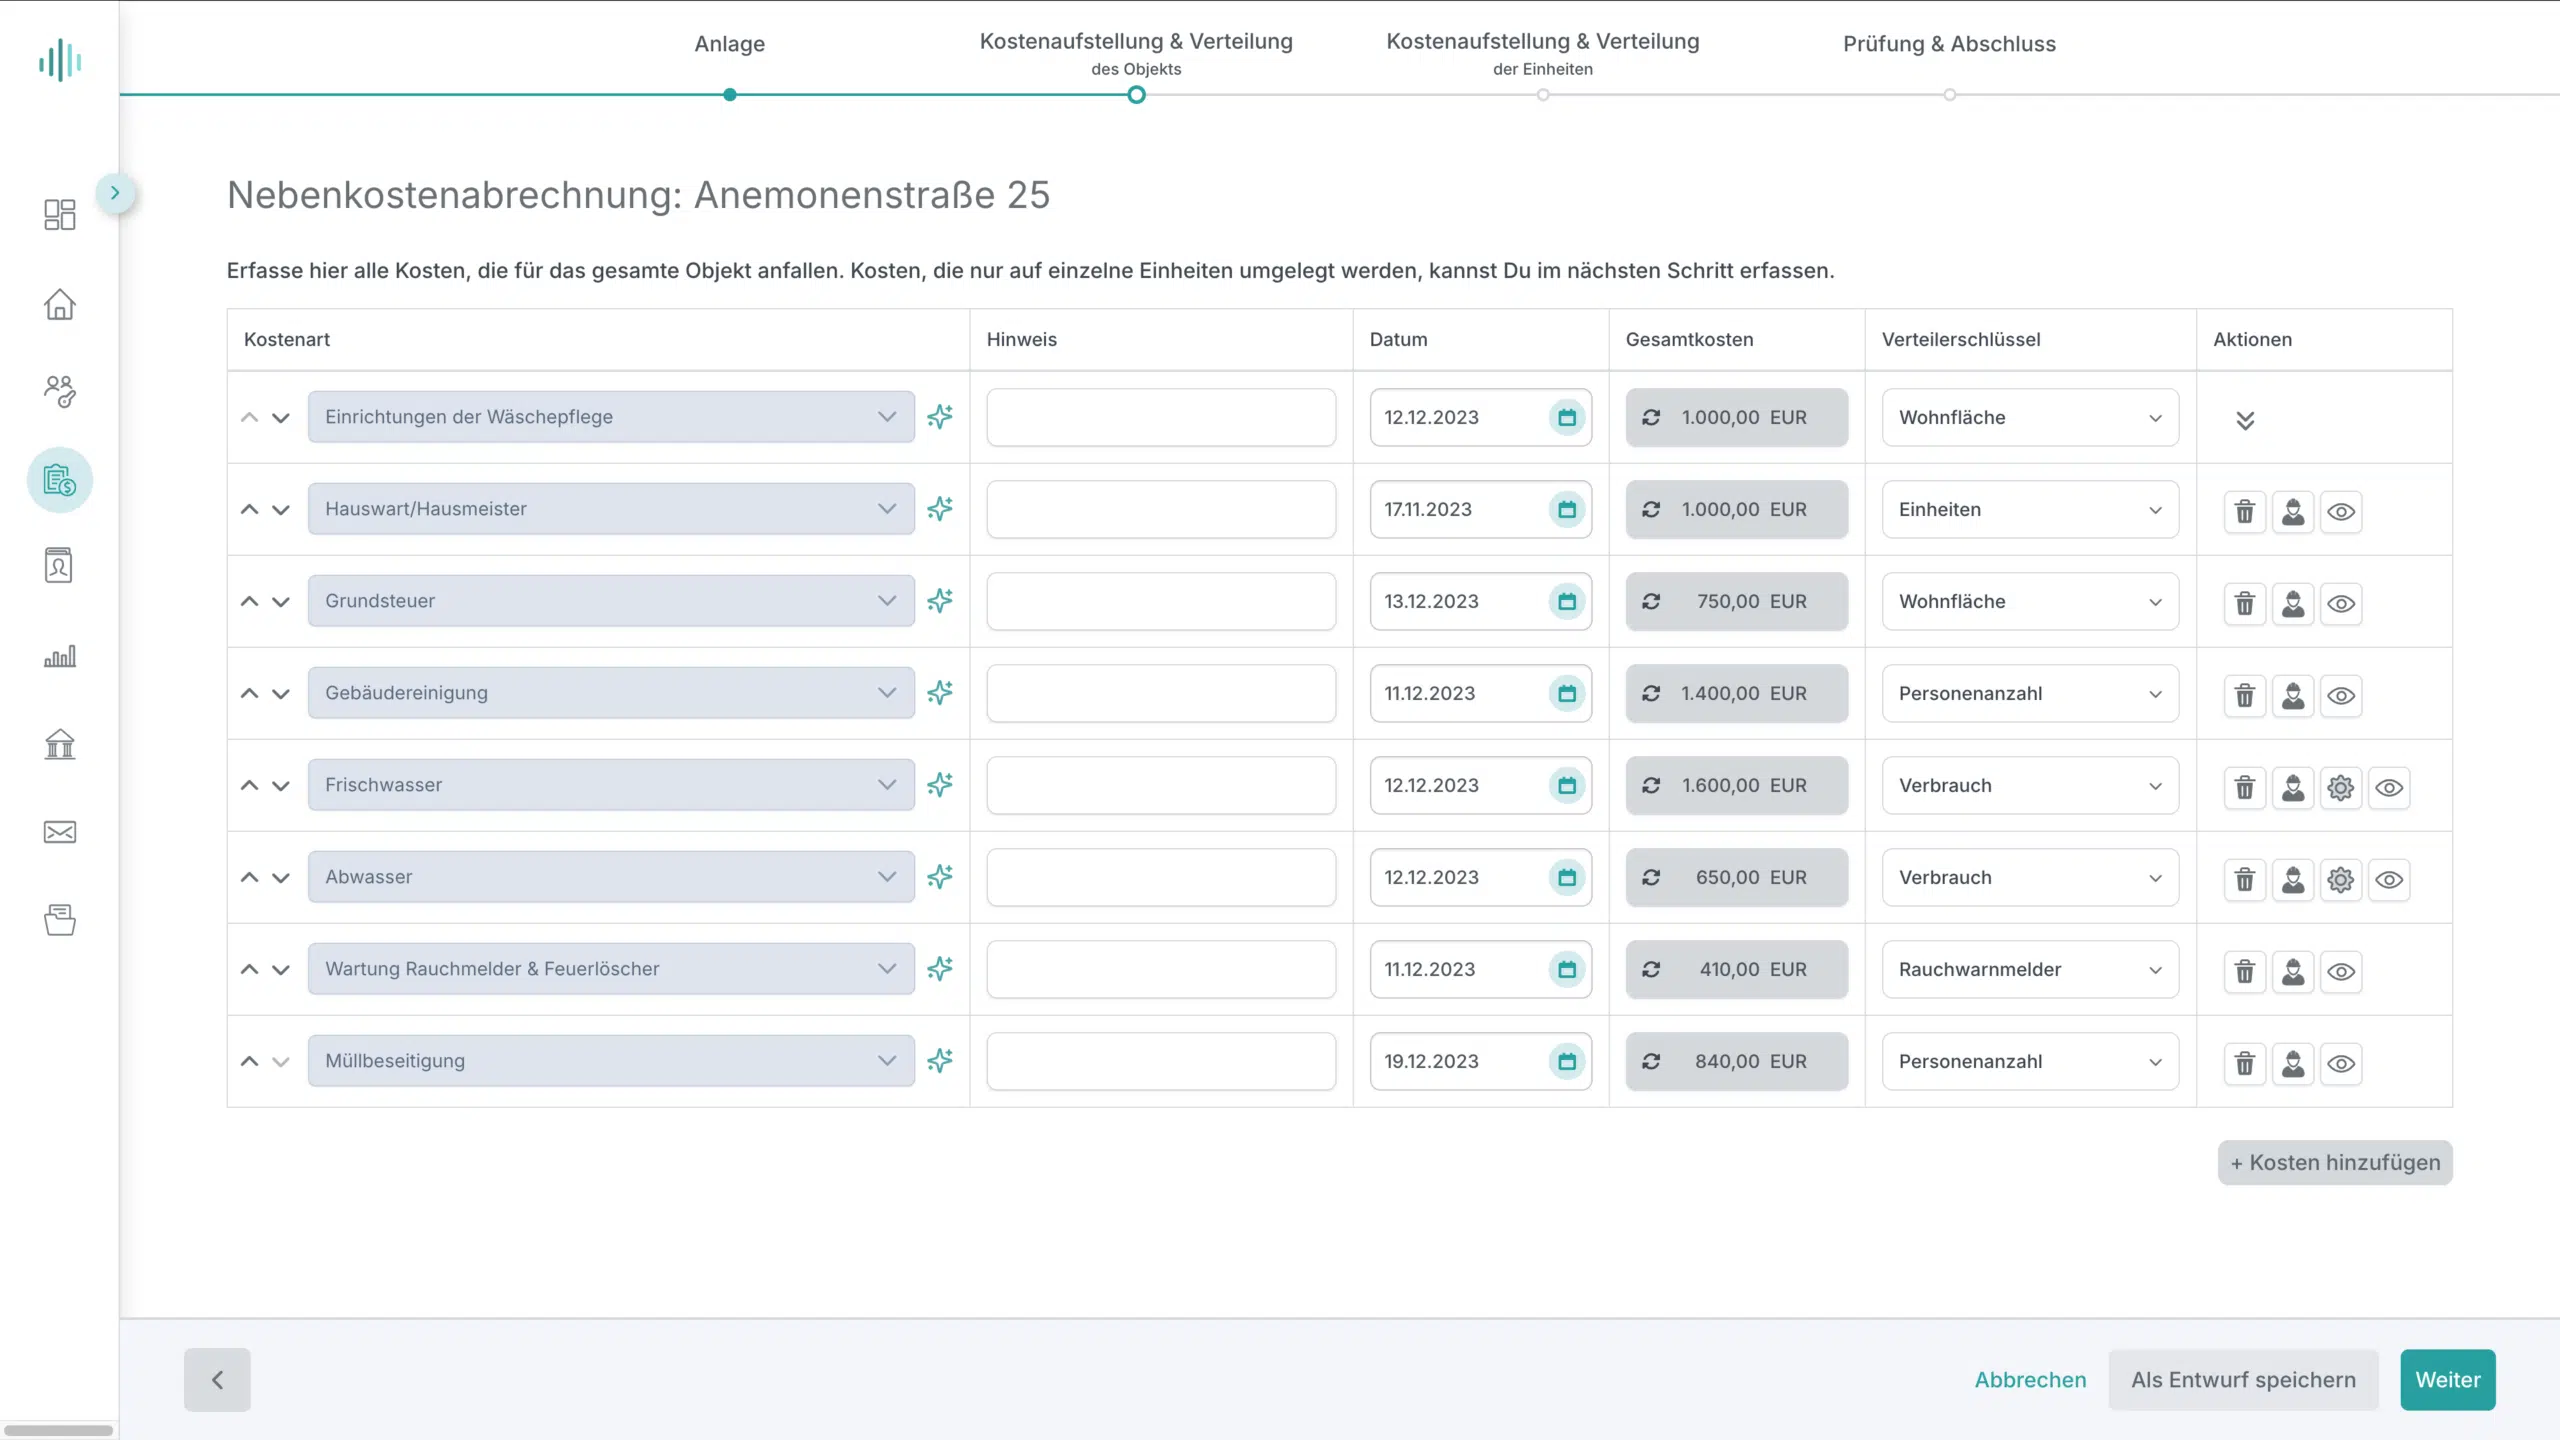The width and height of the screenshot is (2560, 1440).
Task: Toggle visibility eye for Gebäudereinigung row
Action: tap(2341, 695)
